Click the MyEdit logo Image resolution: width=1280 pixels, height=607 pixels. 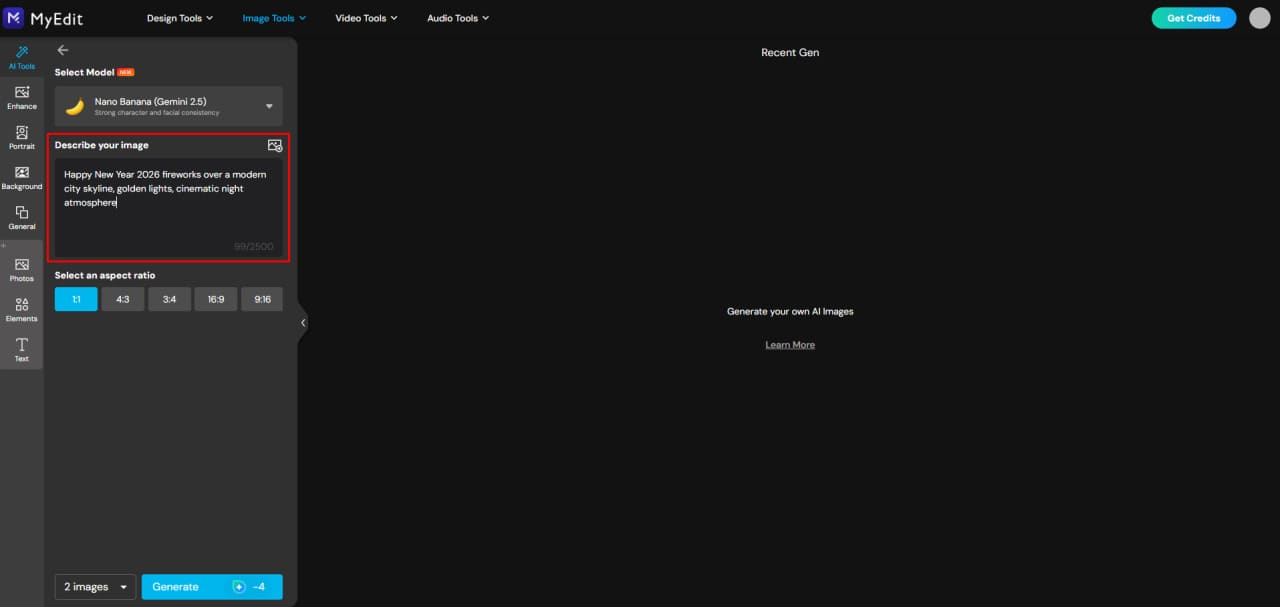tap(44, 18)
